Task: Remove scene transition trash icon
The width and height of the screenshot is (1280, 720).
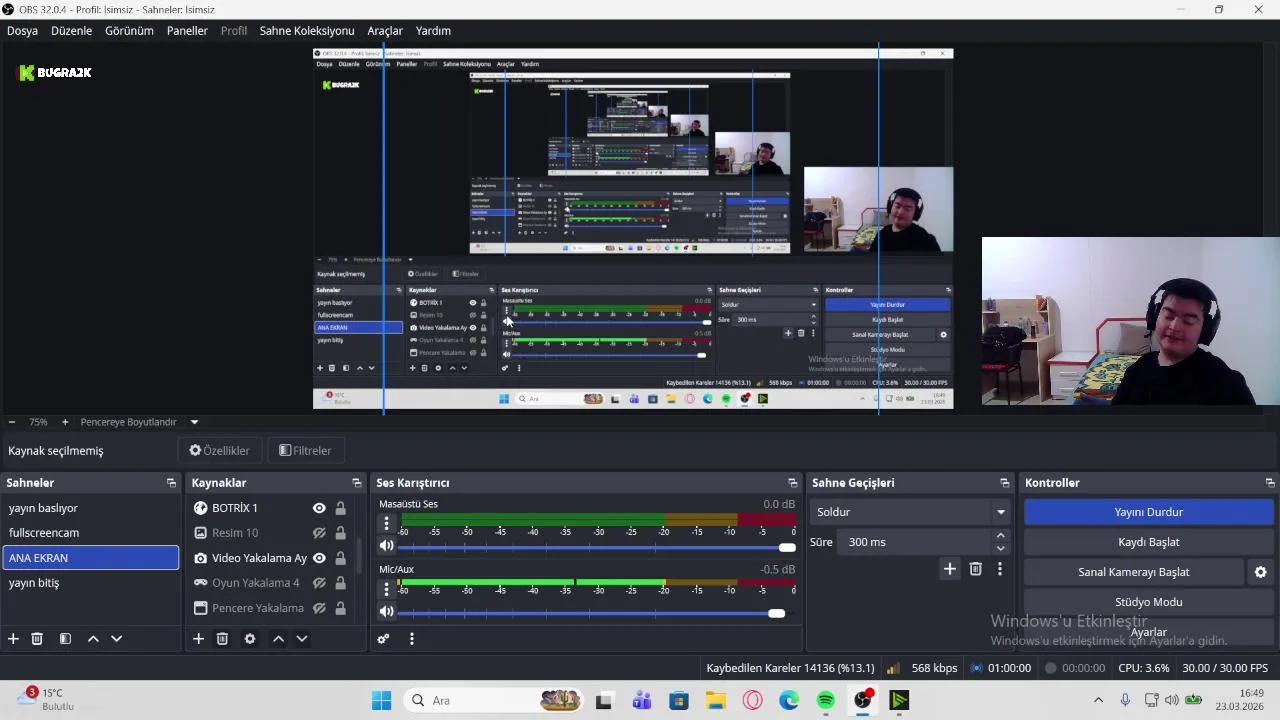Action: coord(976,569)
